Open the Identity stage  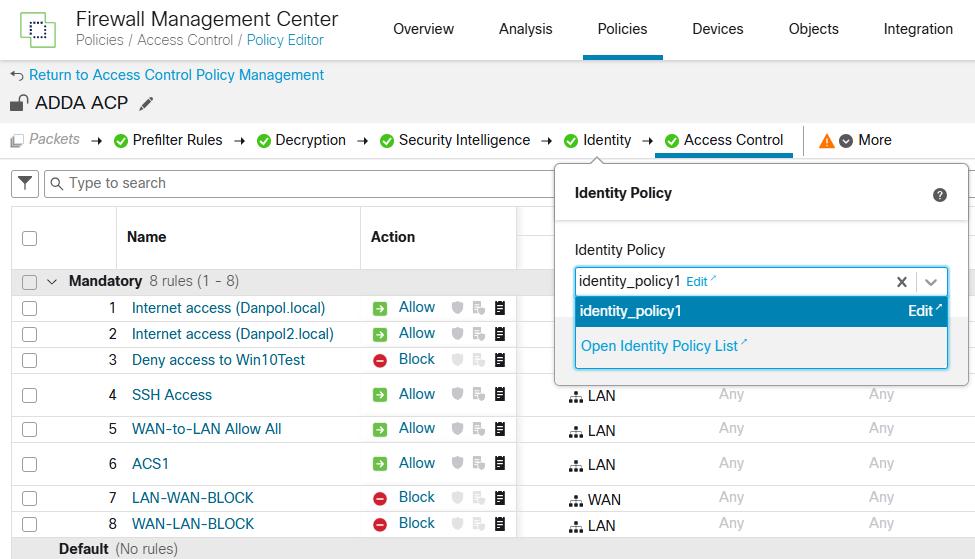[598, 141]
